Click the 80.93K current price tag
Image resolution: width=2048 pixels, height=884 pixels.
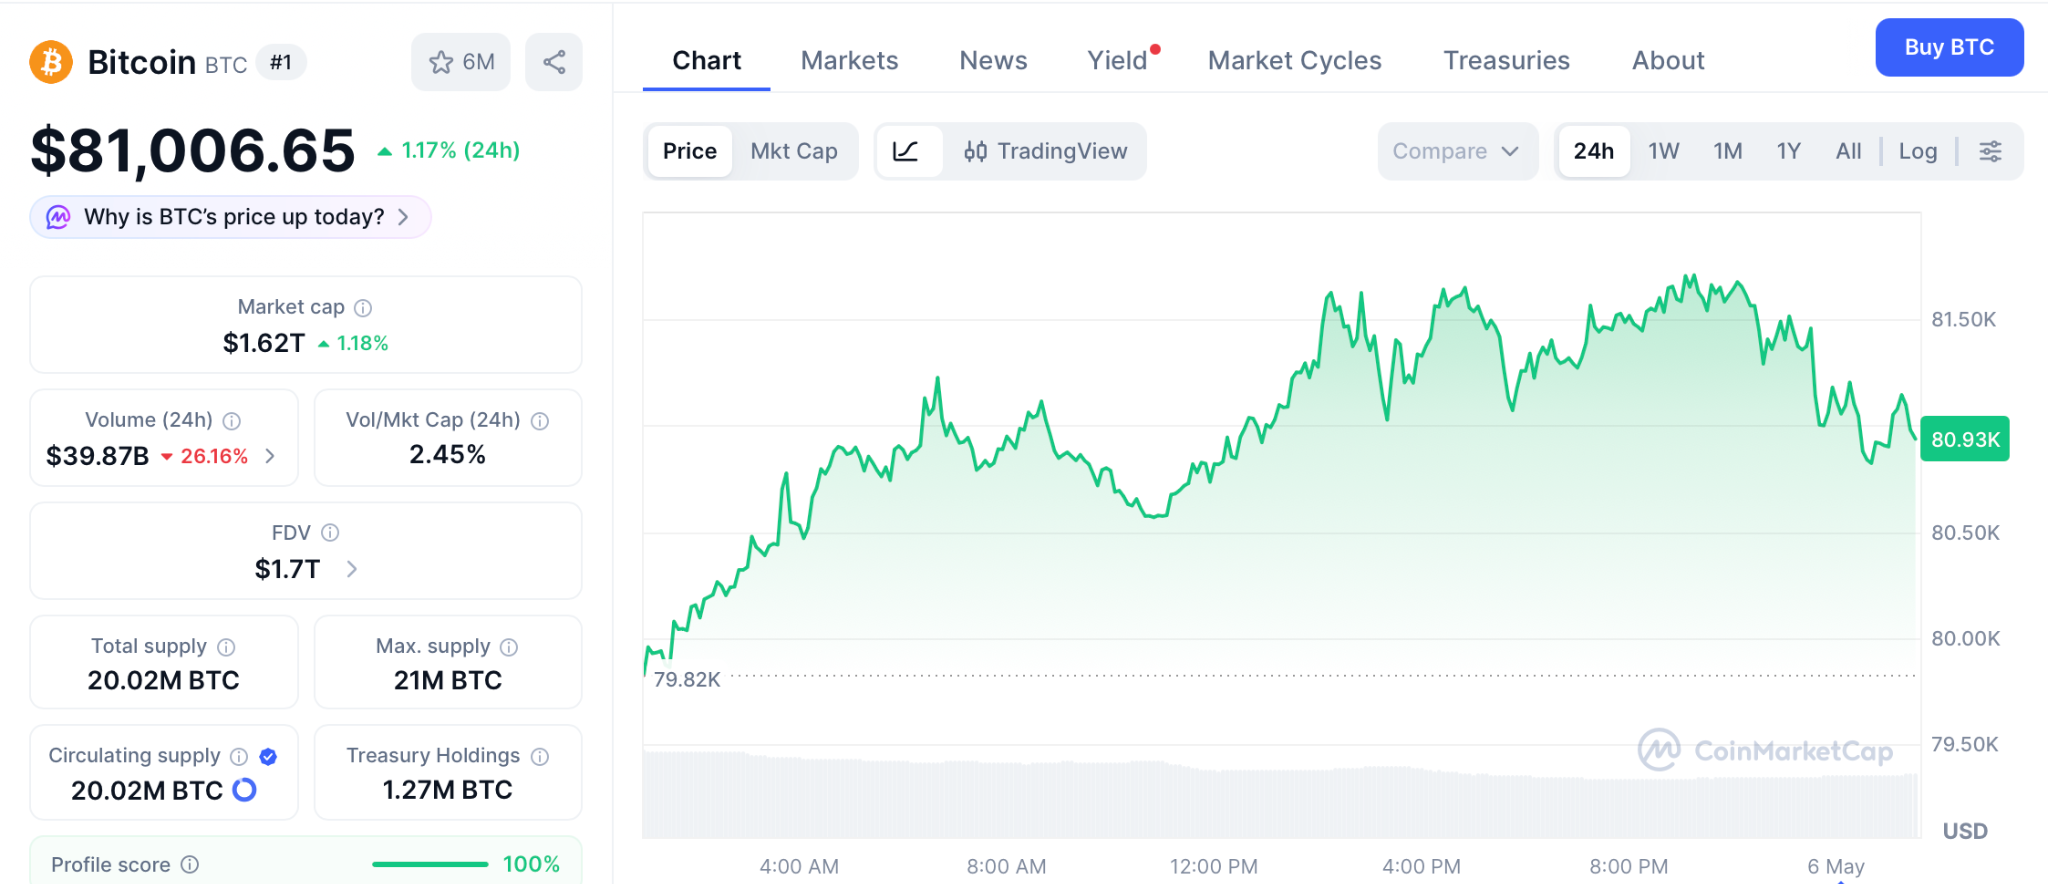tap(1965, 439)
